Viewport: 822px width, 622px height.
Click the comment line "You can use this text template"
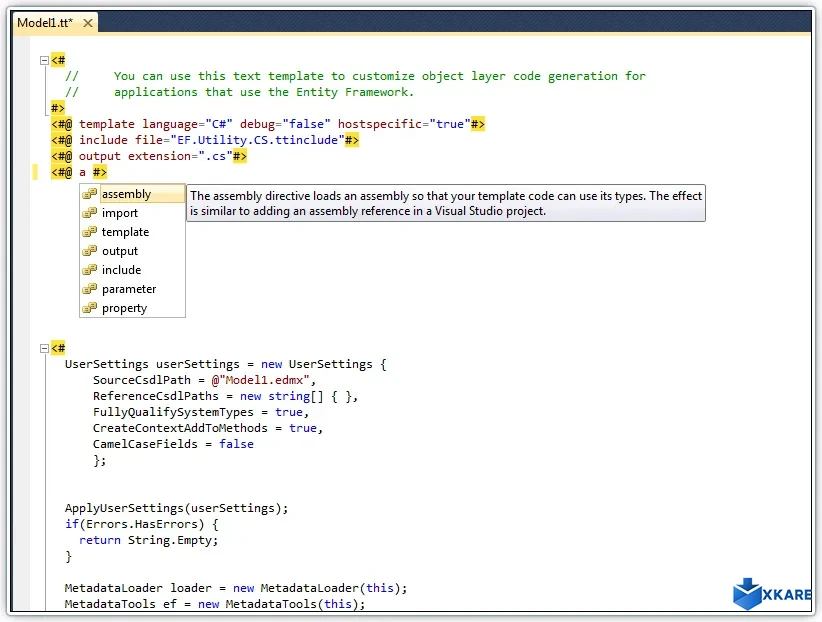point(355,76)
